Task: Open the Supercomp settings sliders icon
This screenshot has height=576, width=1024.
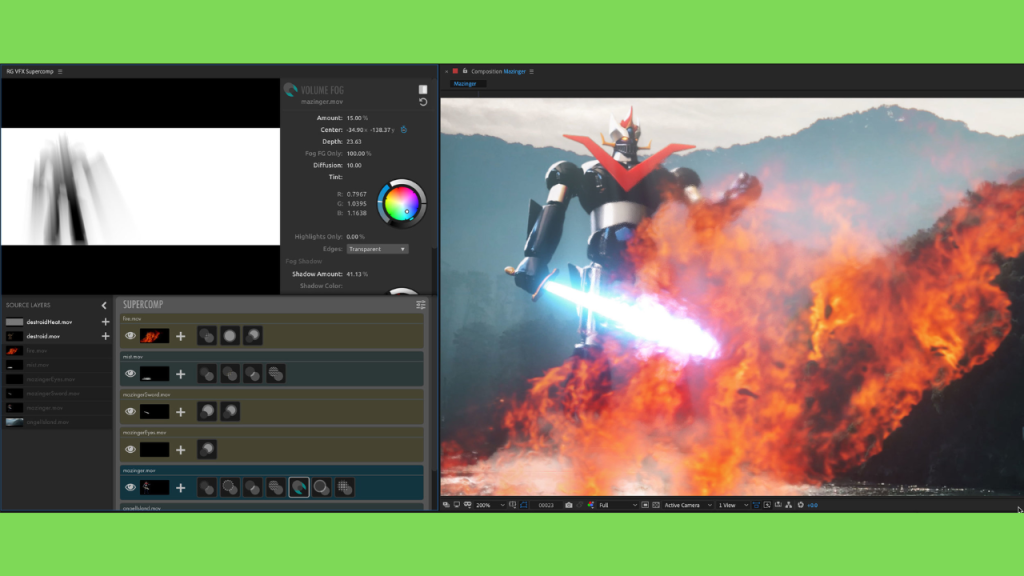Action: pyautogui.click(x=421, y=305)
